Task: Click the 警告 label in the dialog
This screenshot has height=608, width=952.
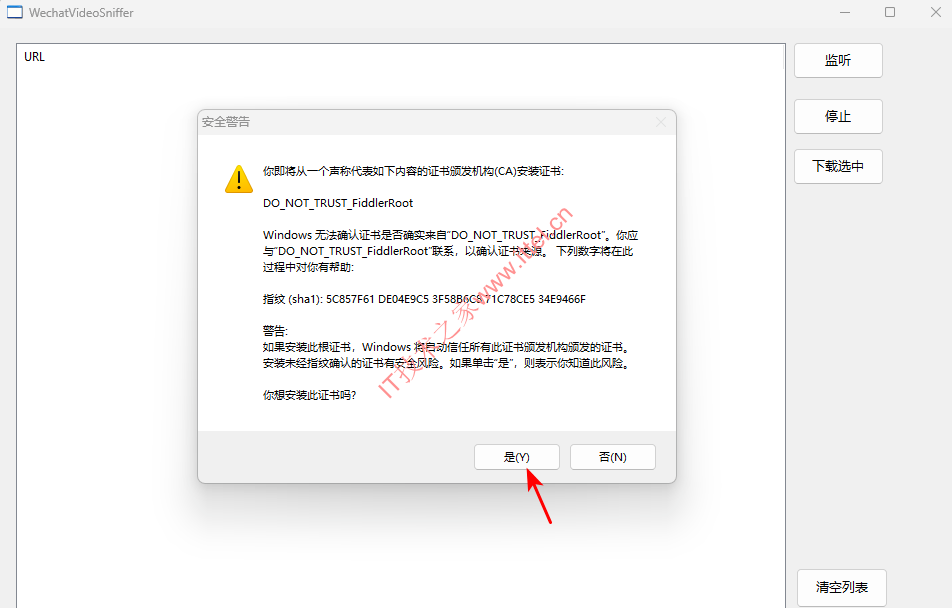Action: (x=275, y=331)
